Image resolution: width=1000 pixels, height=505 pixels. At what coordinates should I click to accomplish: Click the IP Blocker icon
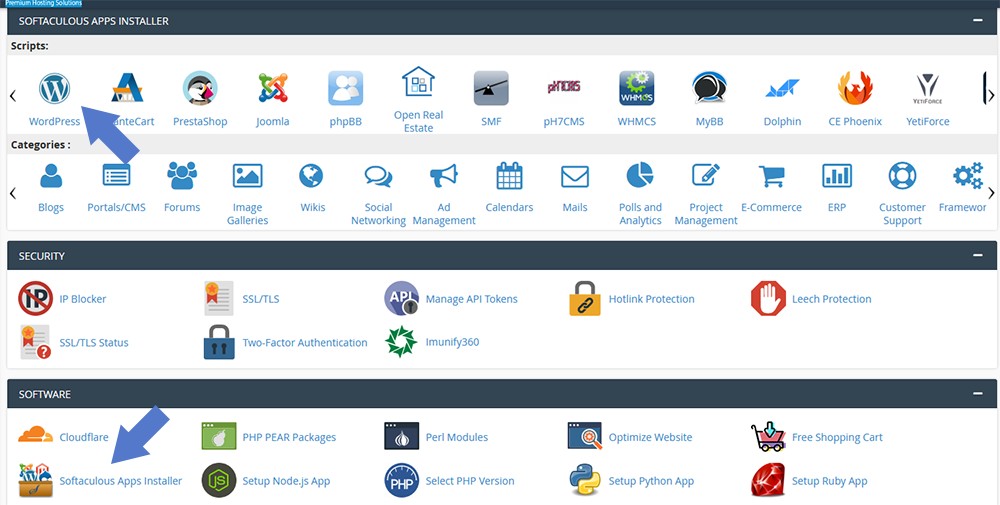tap(35, 298)
